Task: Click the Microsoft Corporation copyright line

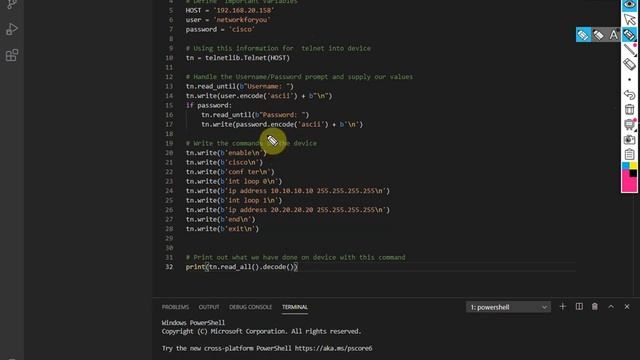Action: 261,331
